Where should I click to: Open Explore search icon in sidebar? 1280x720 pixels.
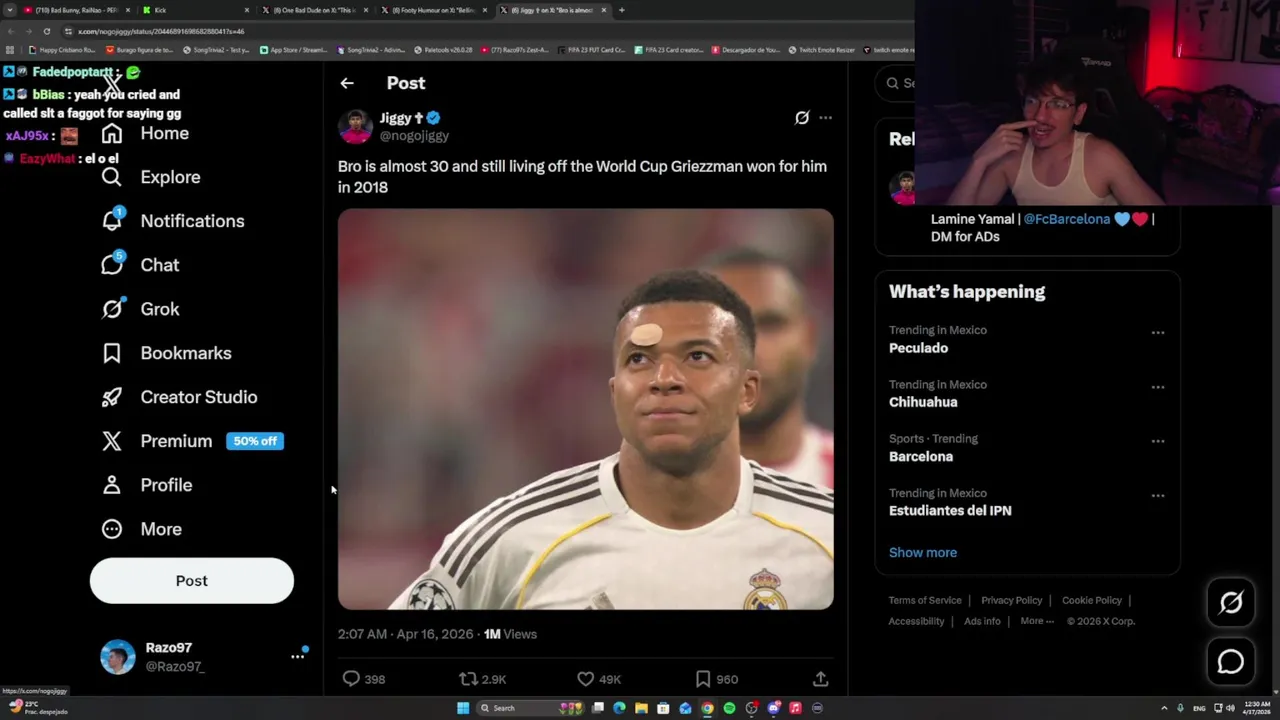pos(112,177)
